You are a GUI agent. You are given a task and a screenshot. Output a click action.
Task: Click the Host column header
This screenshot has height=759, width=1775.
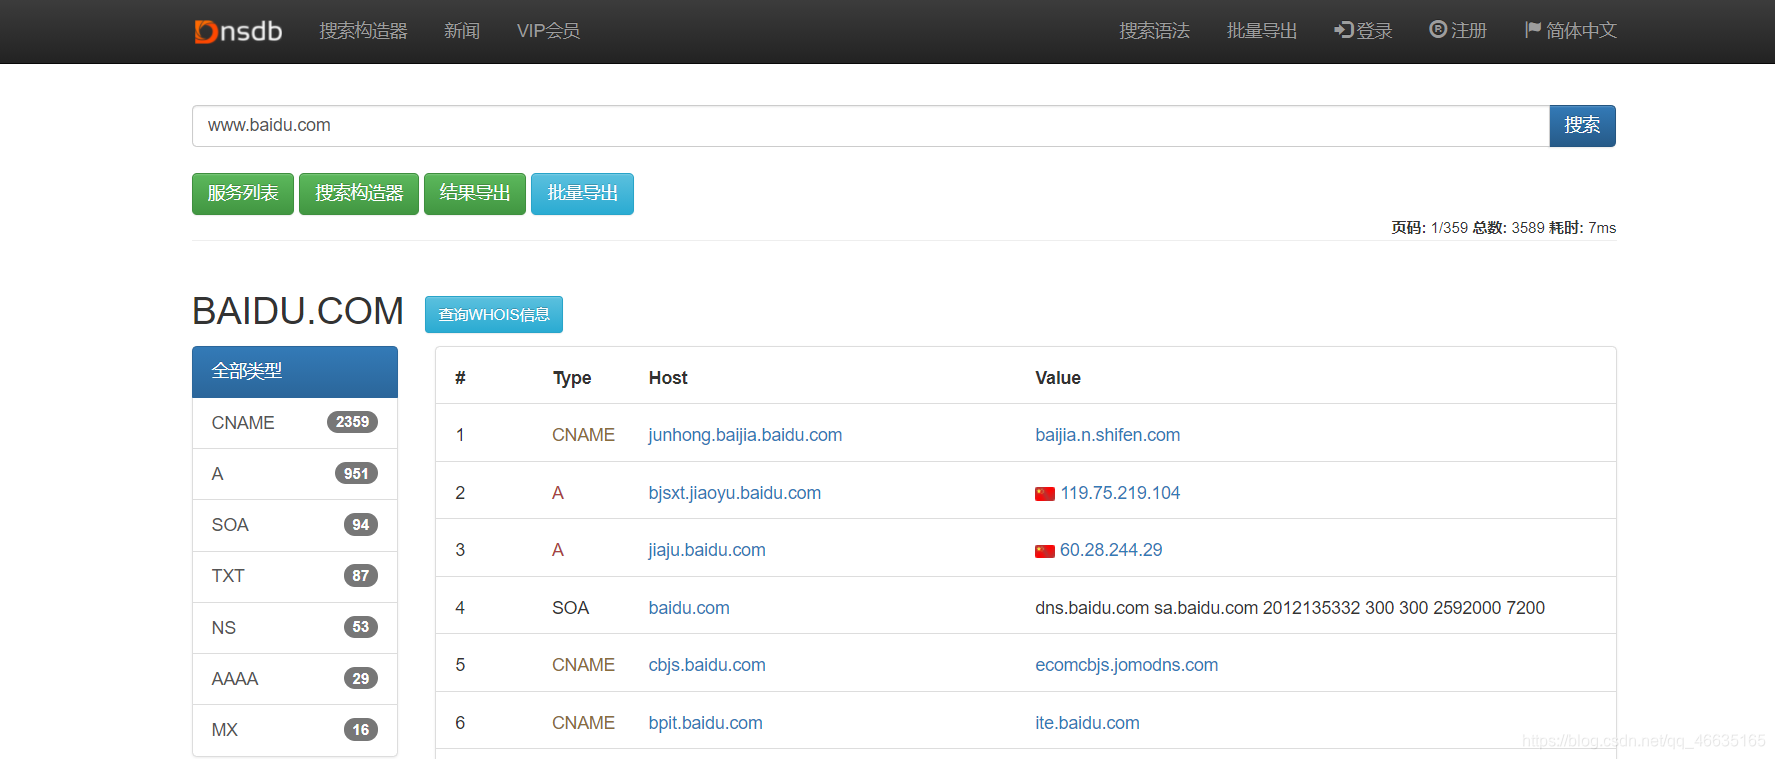tap(668, 378)
